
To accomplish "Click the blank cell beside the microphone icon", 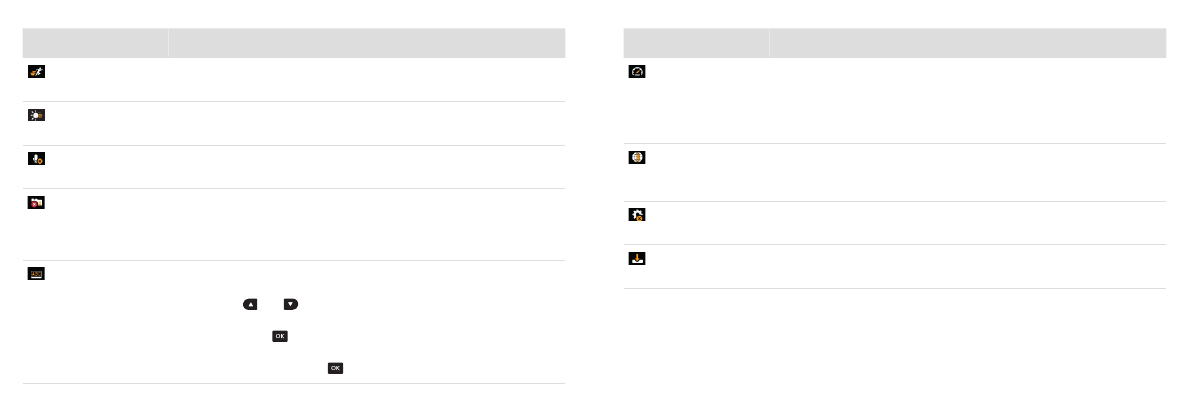I will (x=367, y=167).
